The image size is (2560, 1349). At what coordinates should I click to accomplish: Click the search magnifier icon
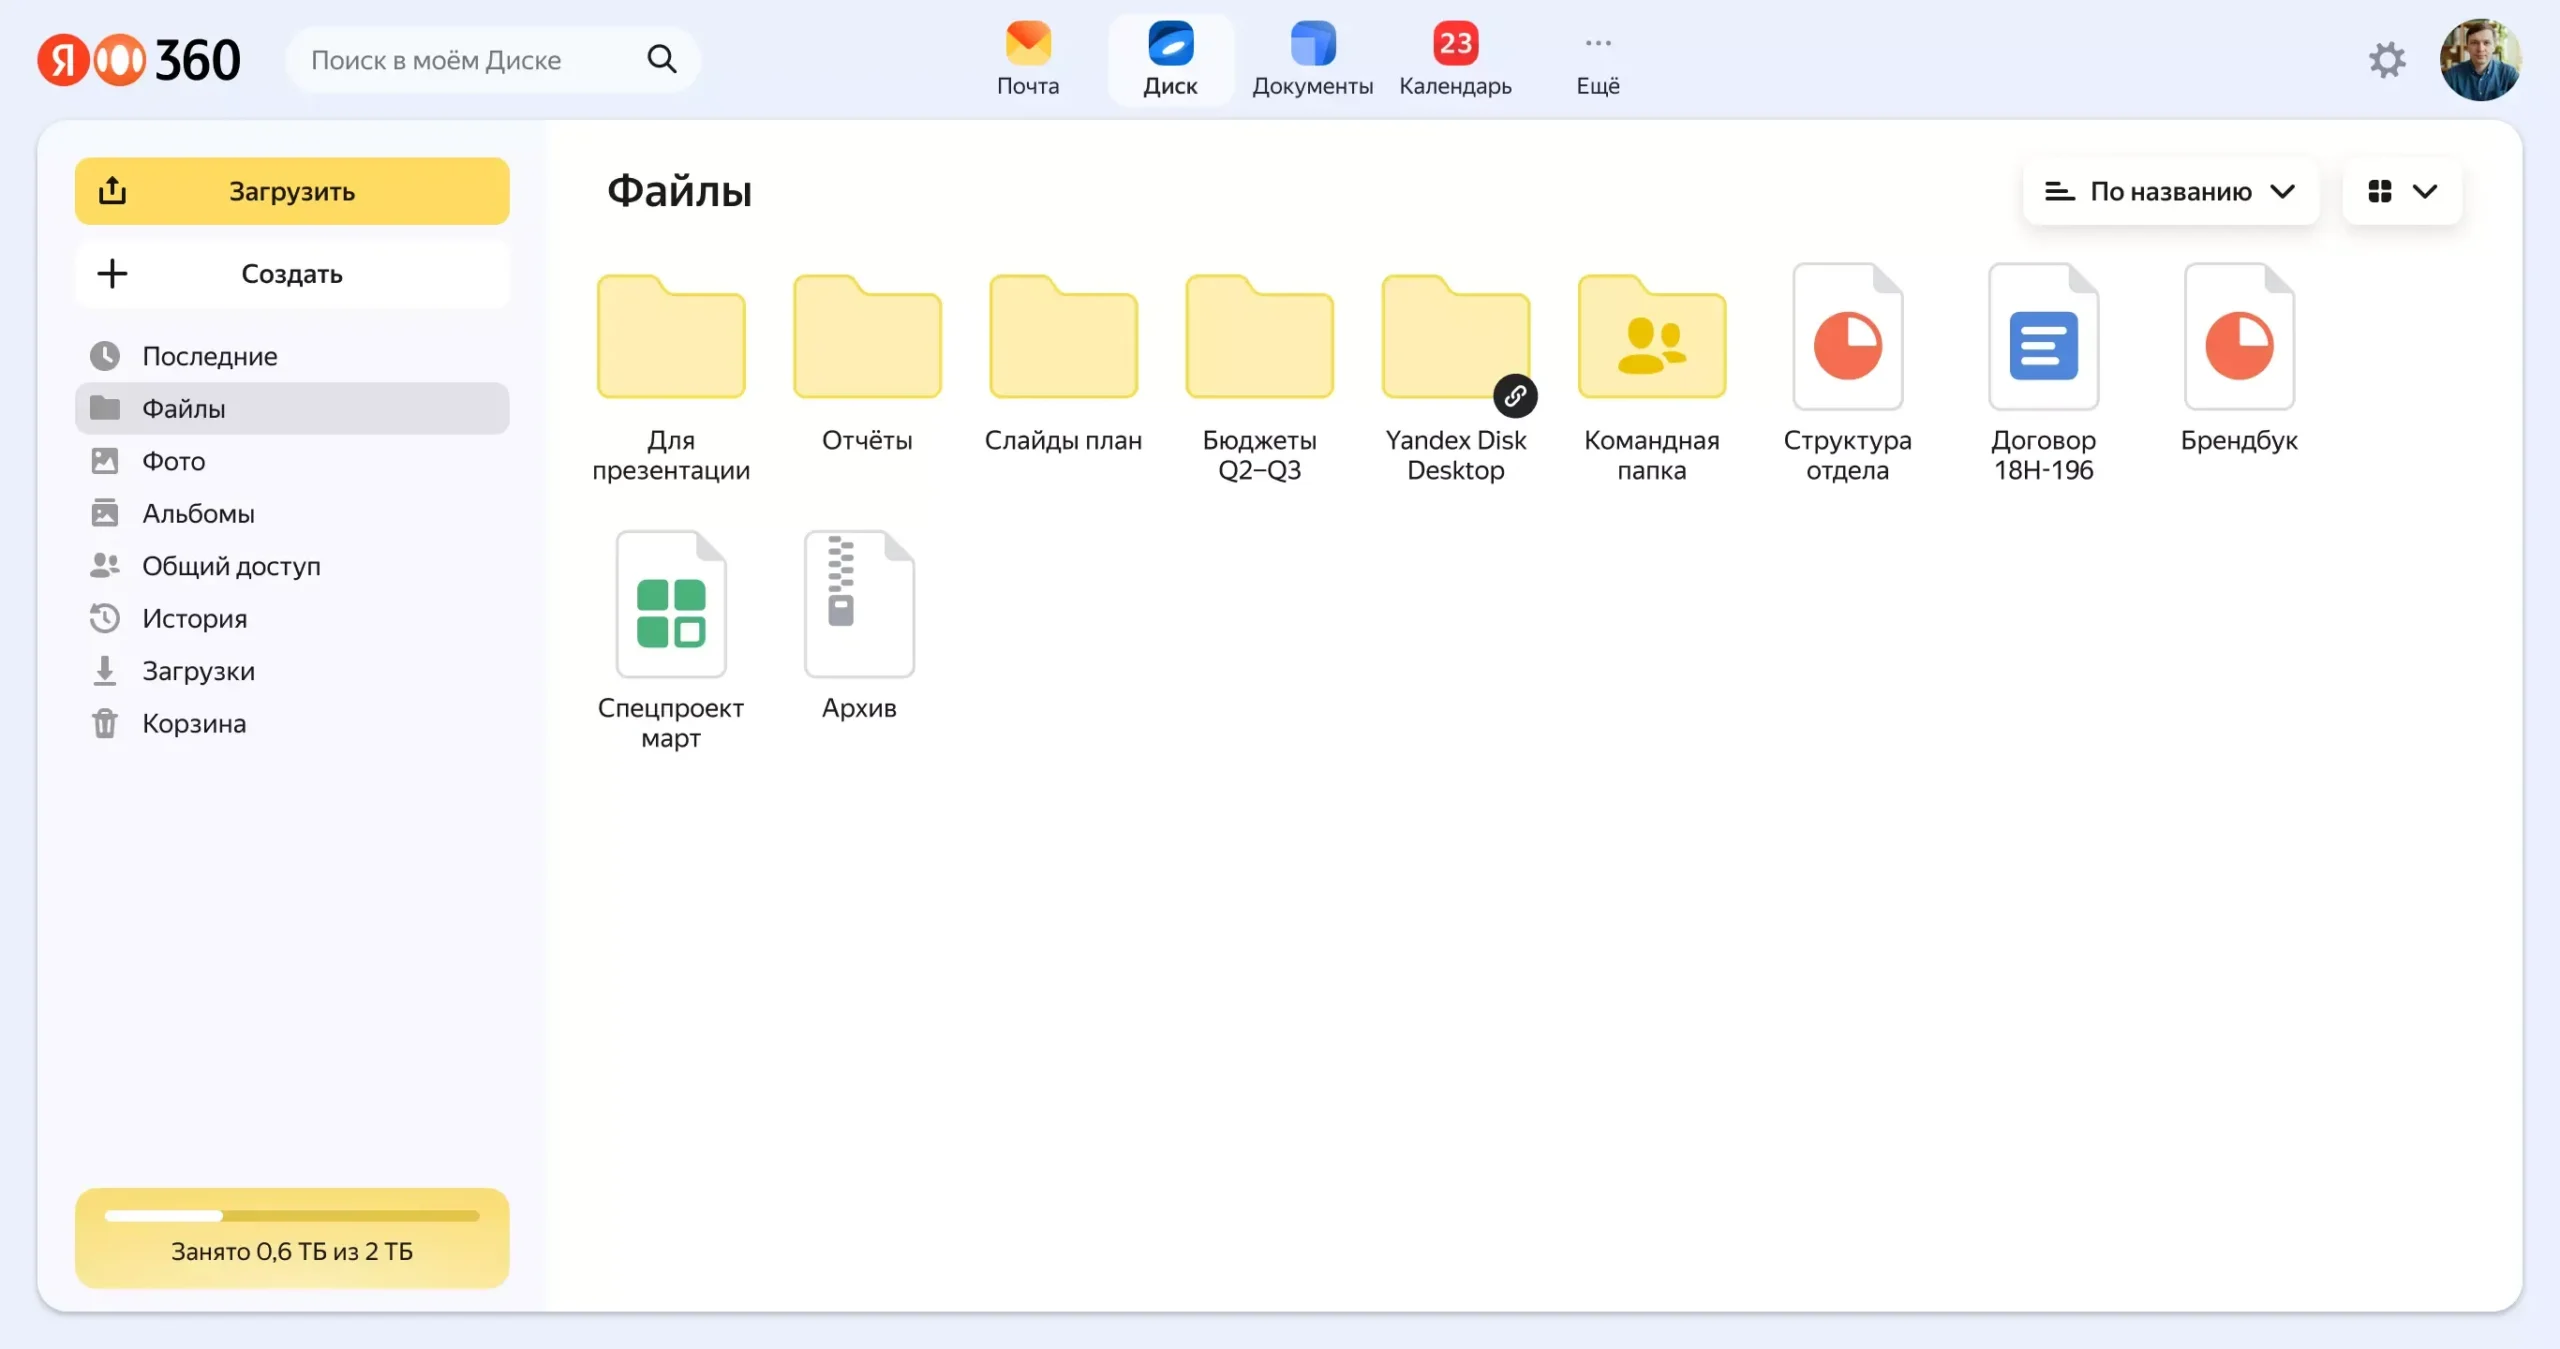pyautogui.click(x=661, y=60)
